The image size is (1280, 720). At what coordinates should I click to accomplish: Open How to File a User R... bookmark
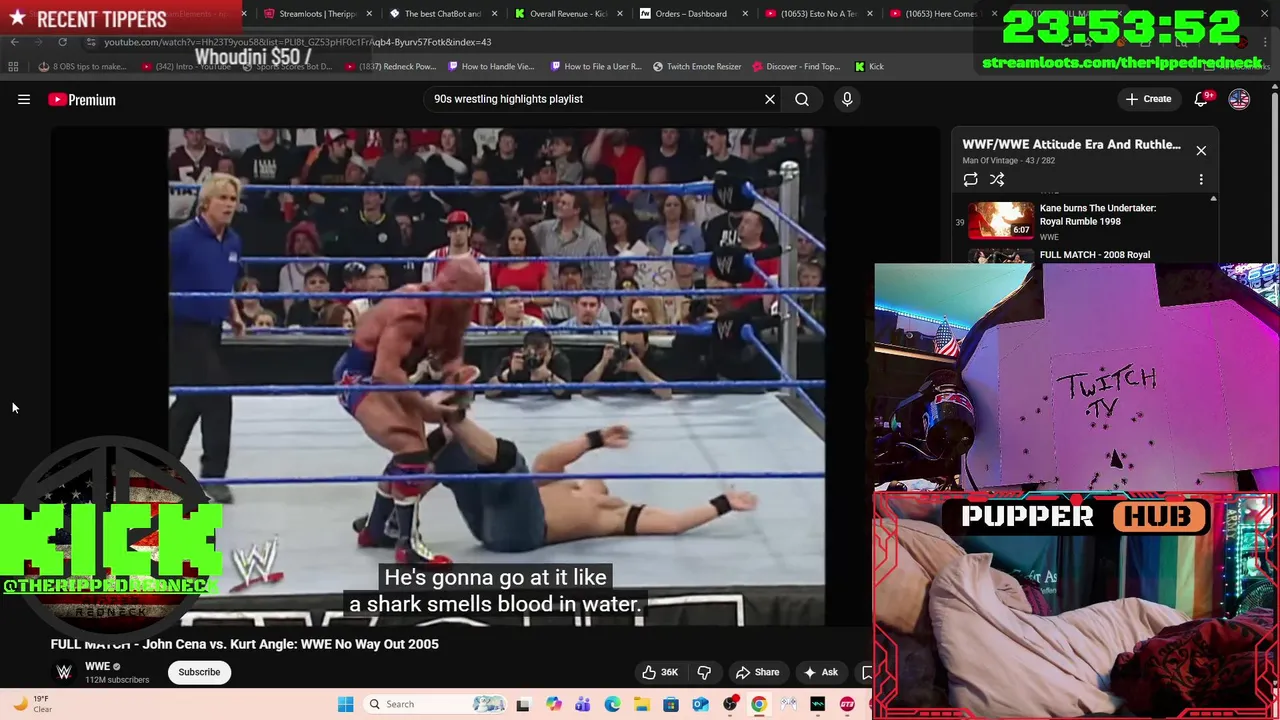tap(596, 66)
